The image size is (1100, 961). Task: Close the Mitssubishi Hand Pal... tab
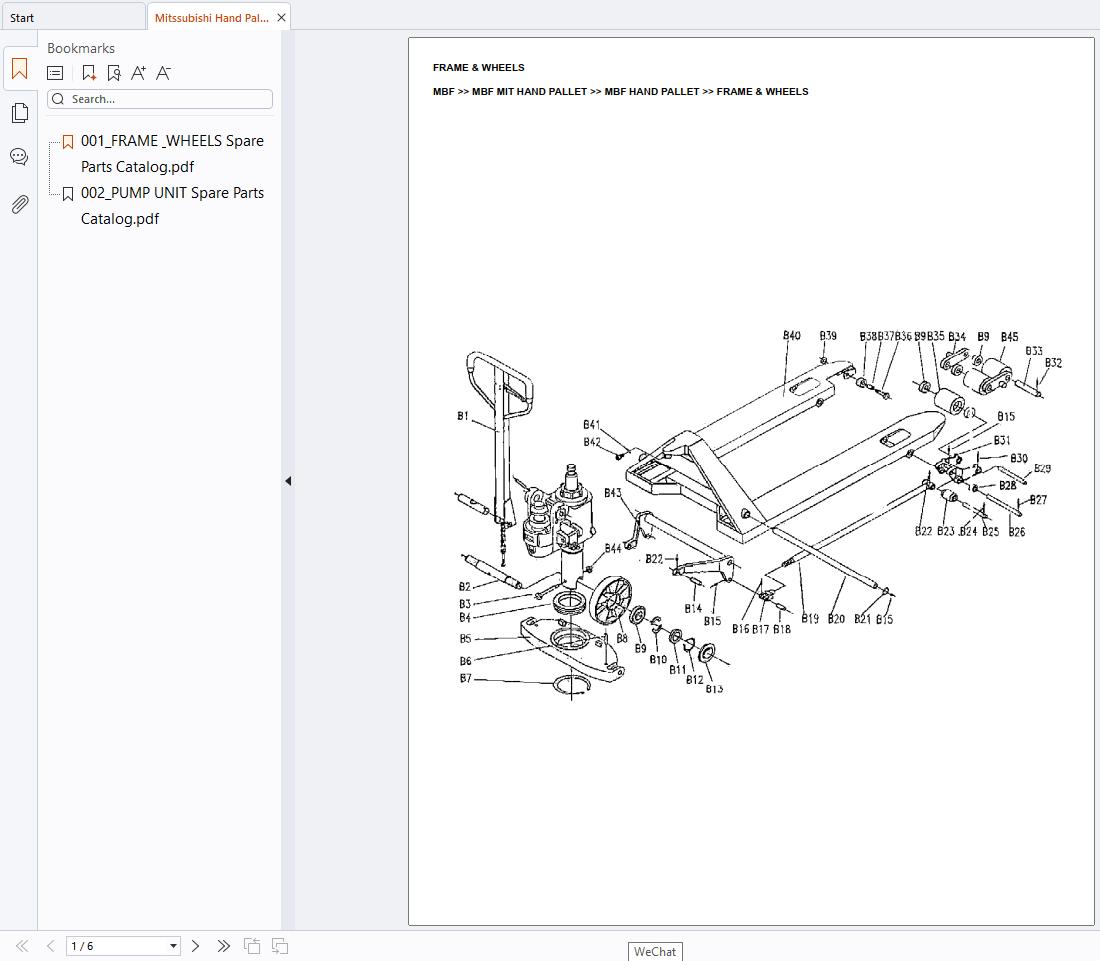point(281,18)
